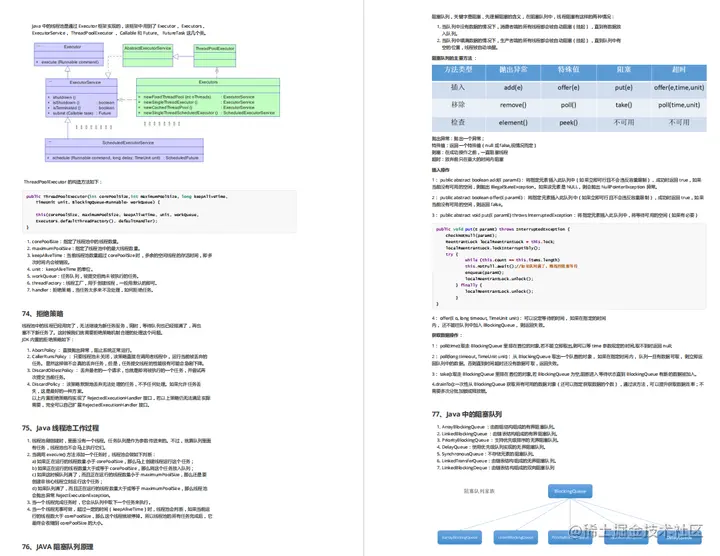Select the newSingleThreadExecutor method line
Screen dimensions: 720x556
[197, 102]
